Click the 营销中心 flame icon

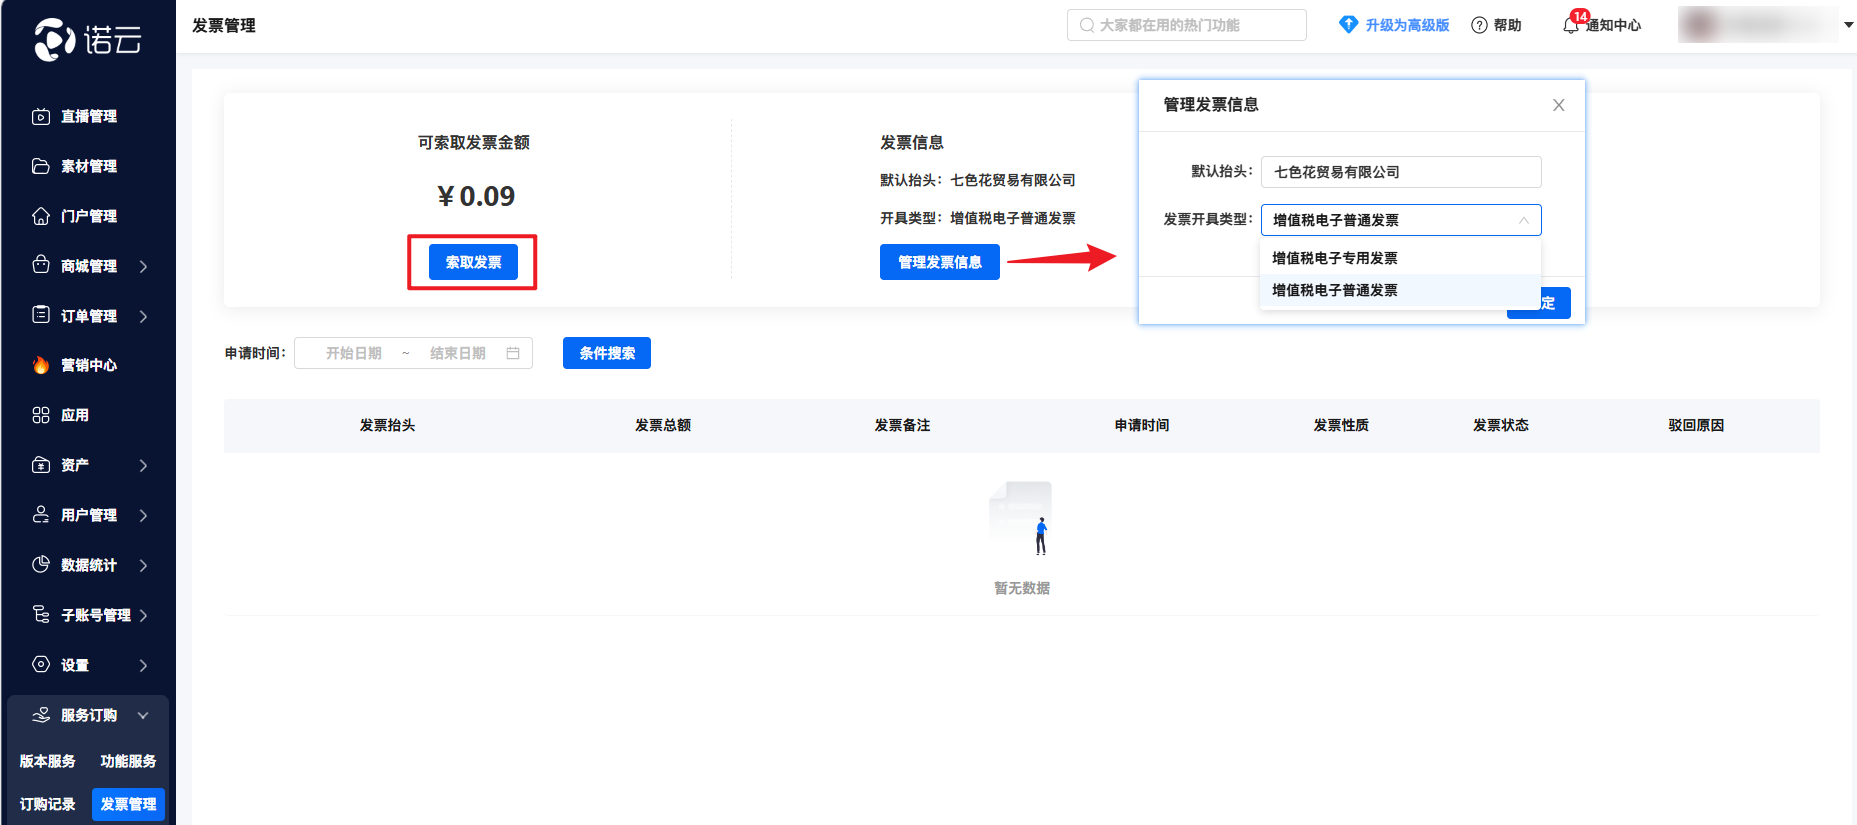[41, 365]
